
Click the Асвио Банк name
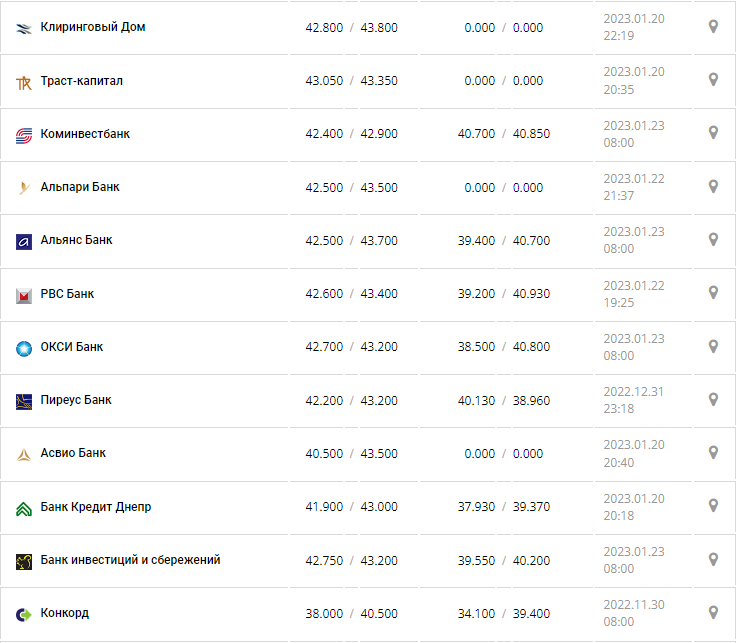tap(73, 453)
